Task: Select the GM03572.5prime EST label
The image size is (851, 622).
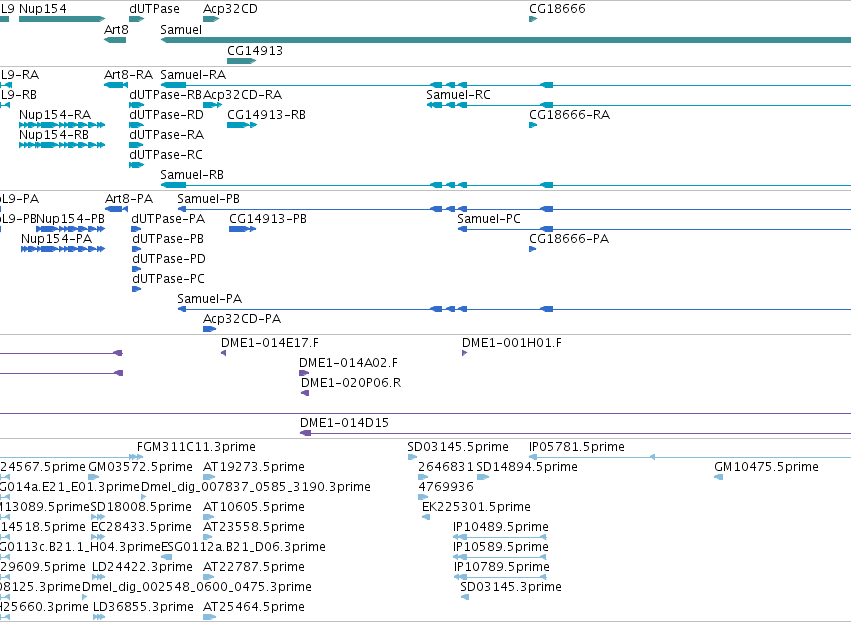Action: coord(141,467)
